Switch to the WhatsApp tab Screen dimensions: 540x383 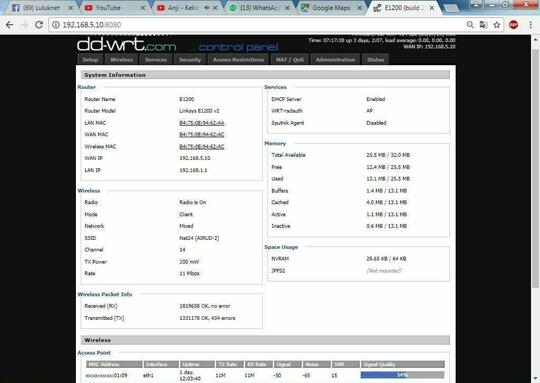(x=260, y=8)
